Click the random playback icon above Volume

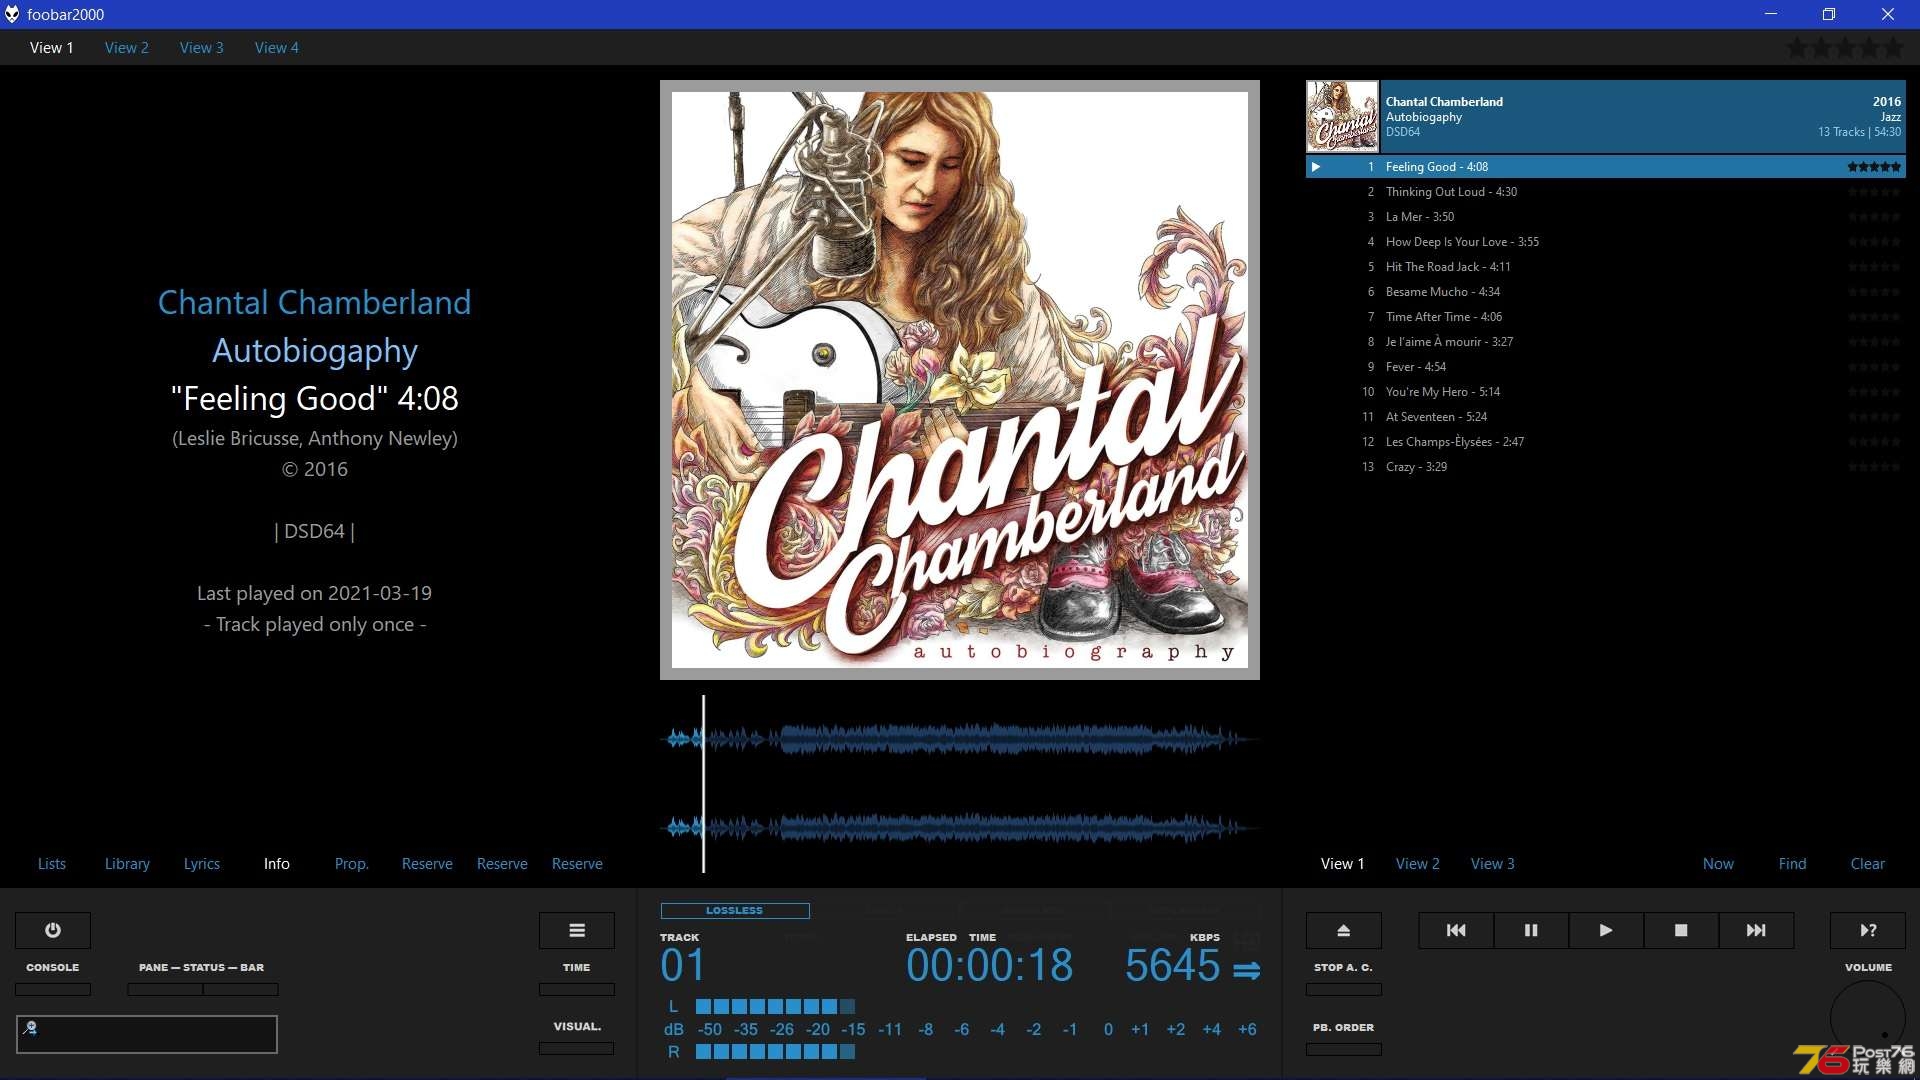[x=1868, y=930]
